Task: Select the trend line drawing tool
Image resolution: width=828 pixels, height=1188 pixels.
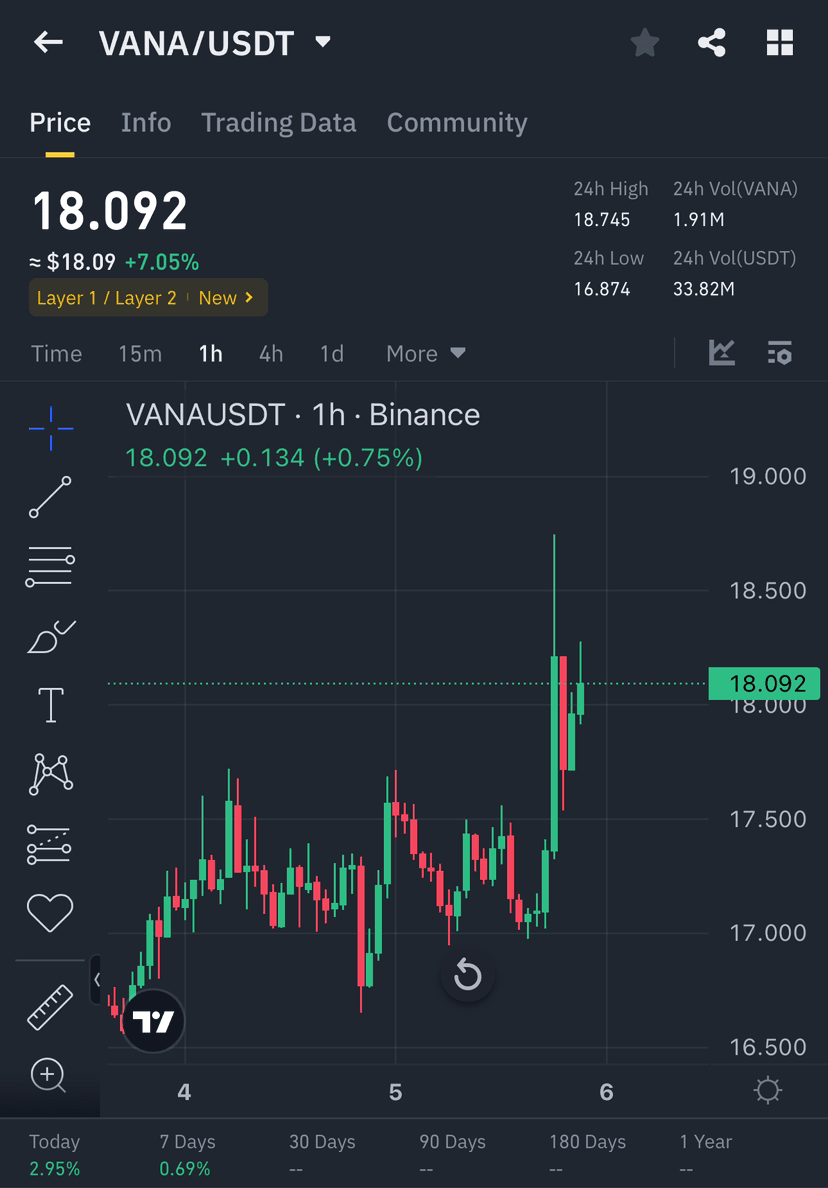Action: [x=51, y=497]
